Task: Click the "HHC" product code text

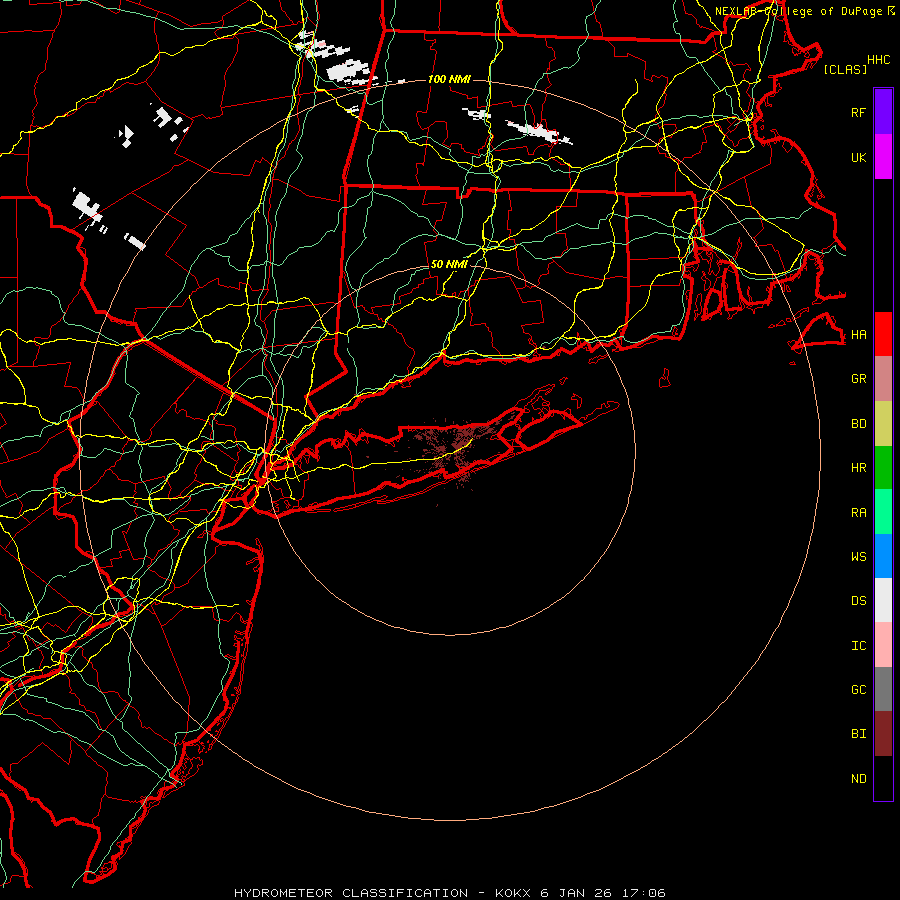Action: pyautogui.click(x=879, y=60)
